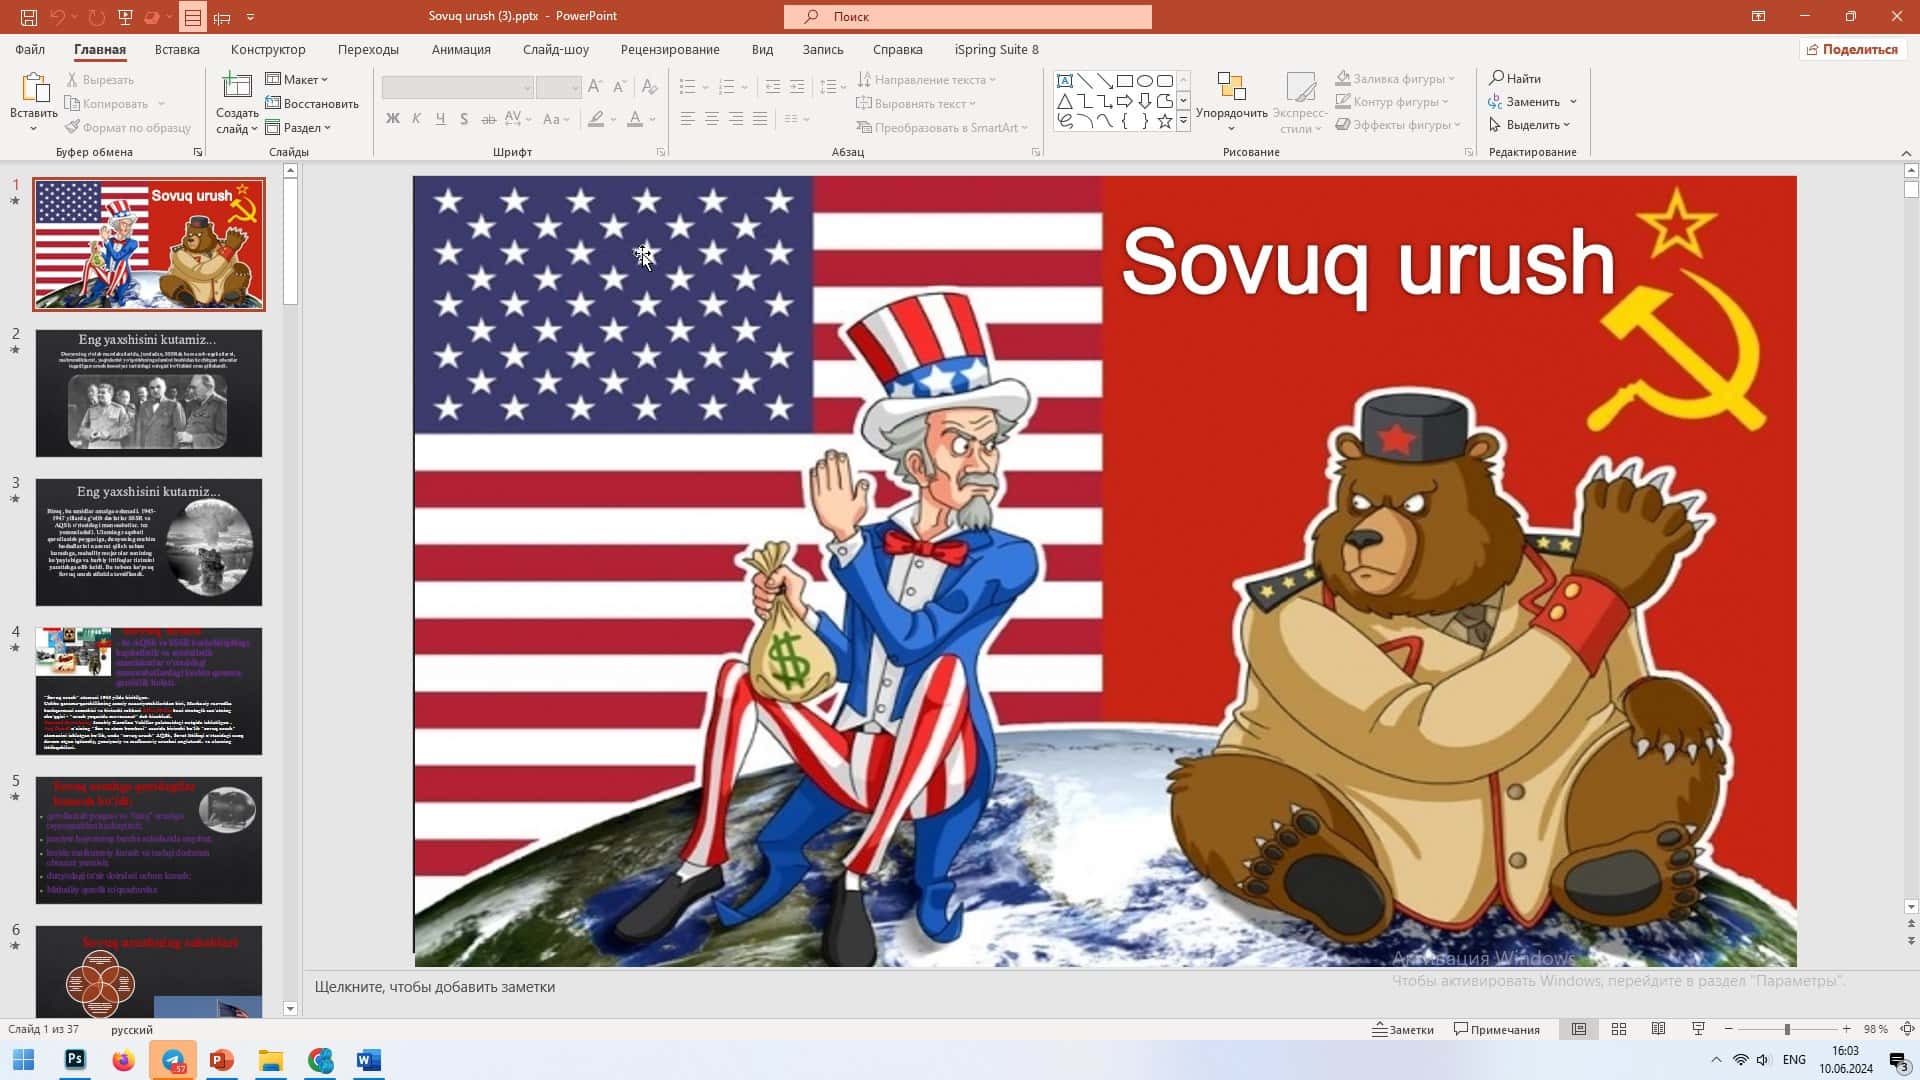Click the New Slide (Создать слайд) icon

237,87
